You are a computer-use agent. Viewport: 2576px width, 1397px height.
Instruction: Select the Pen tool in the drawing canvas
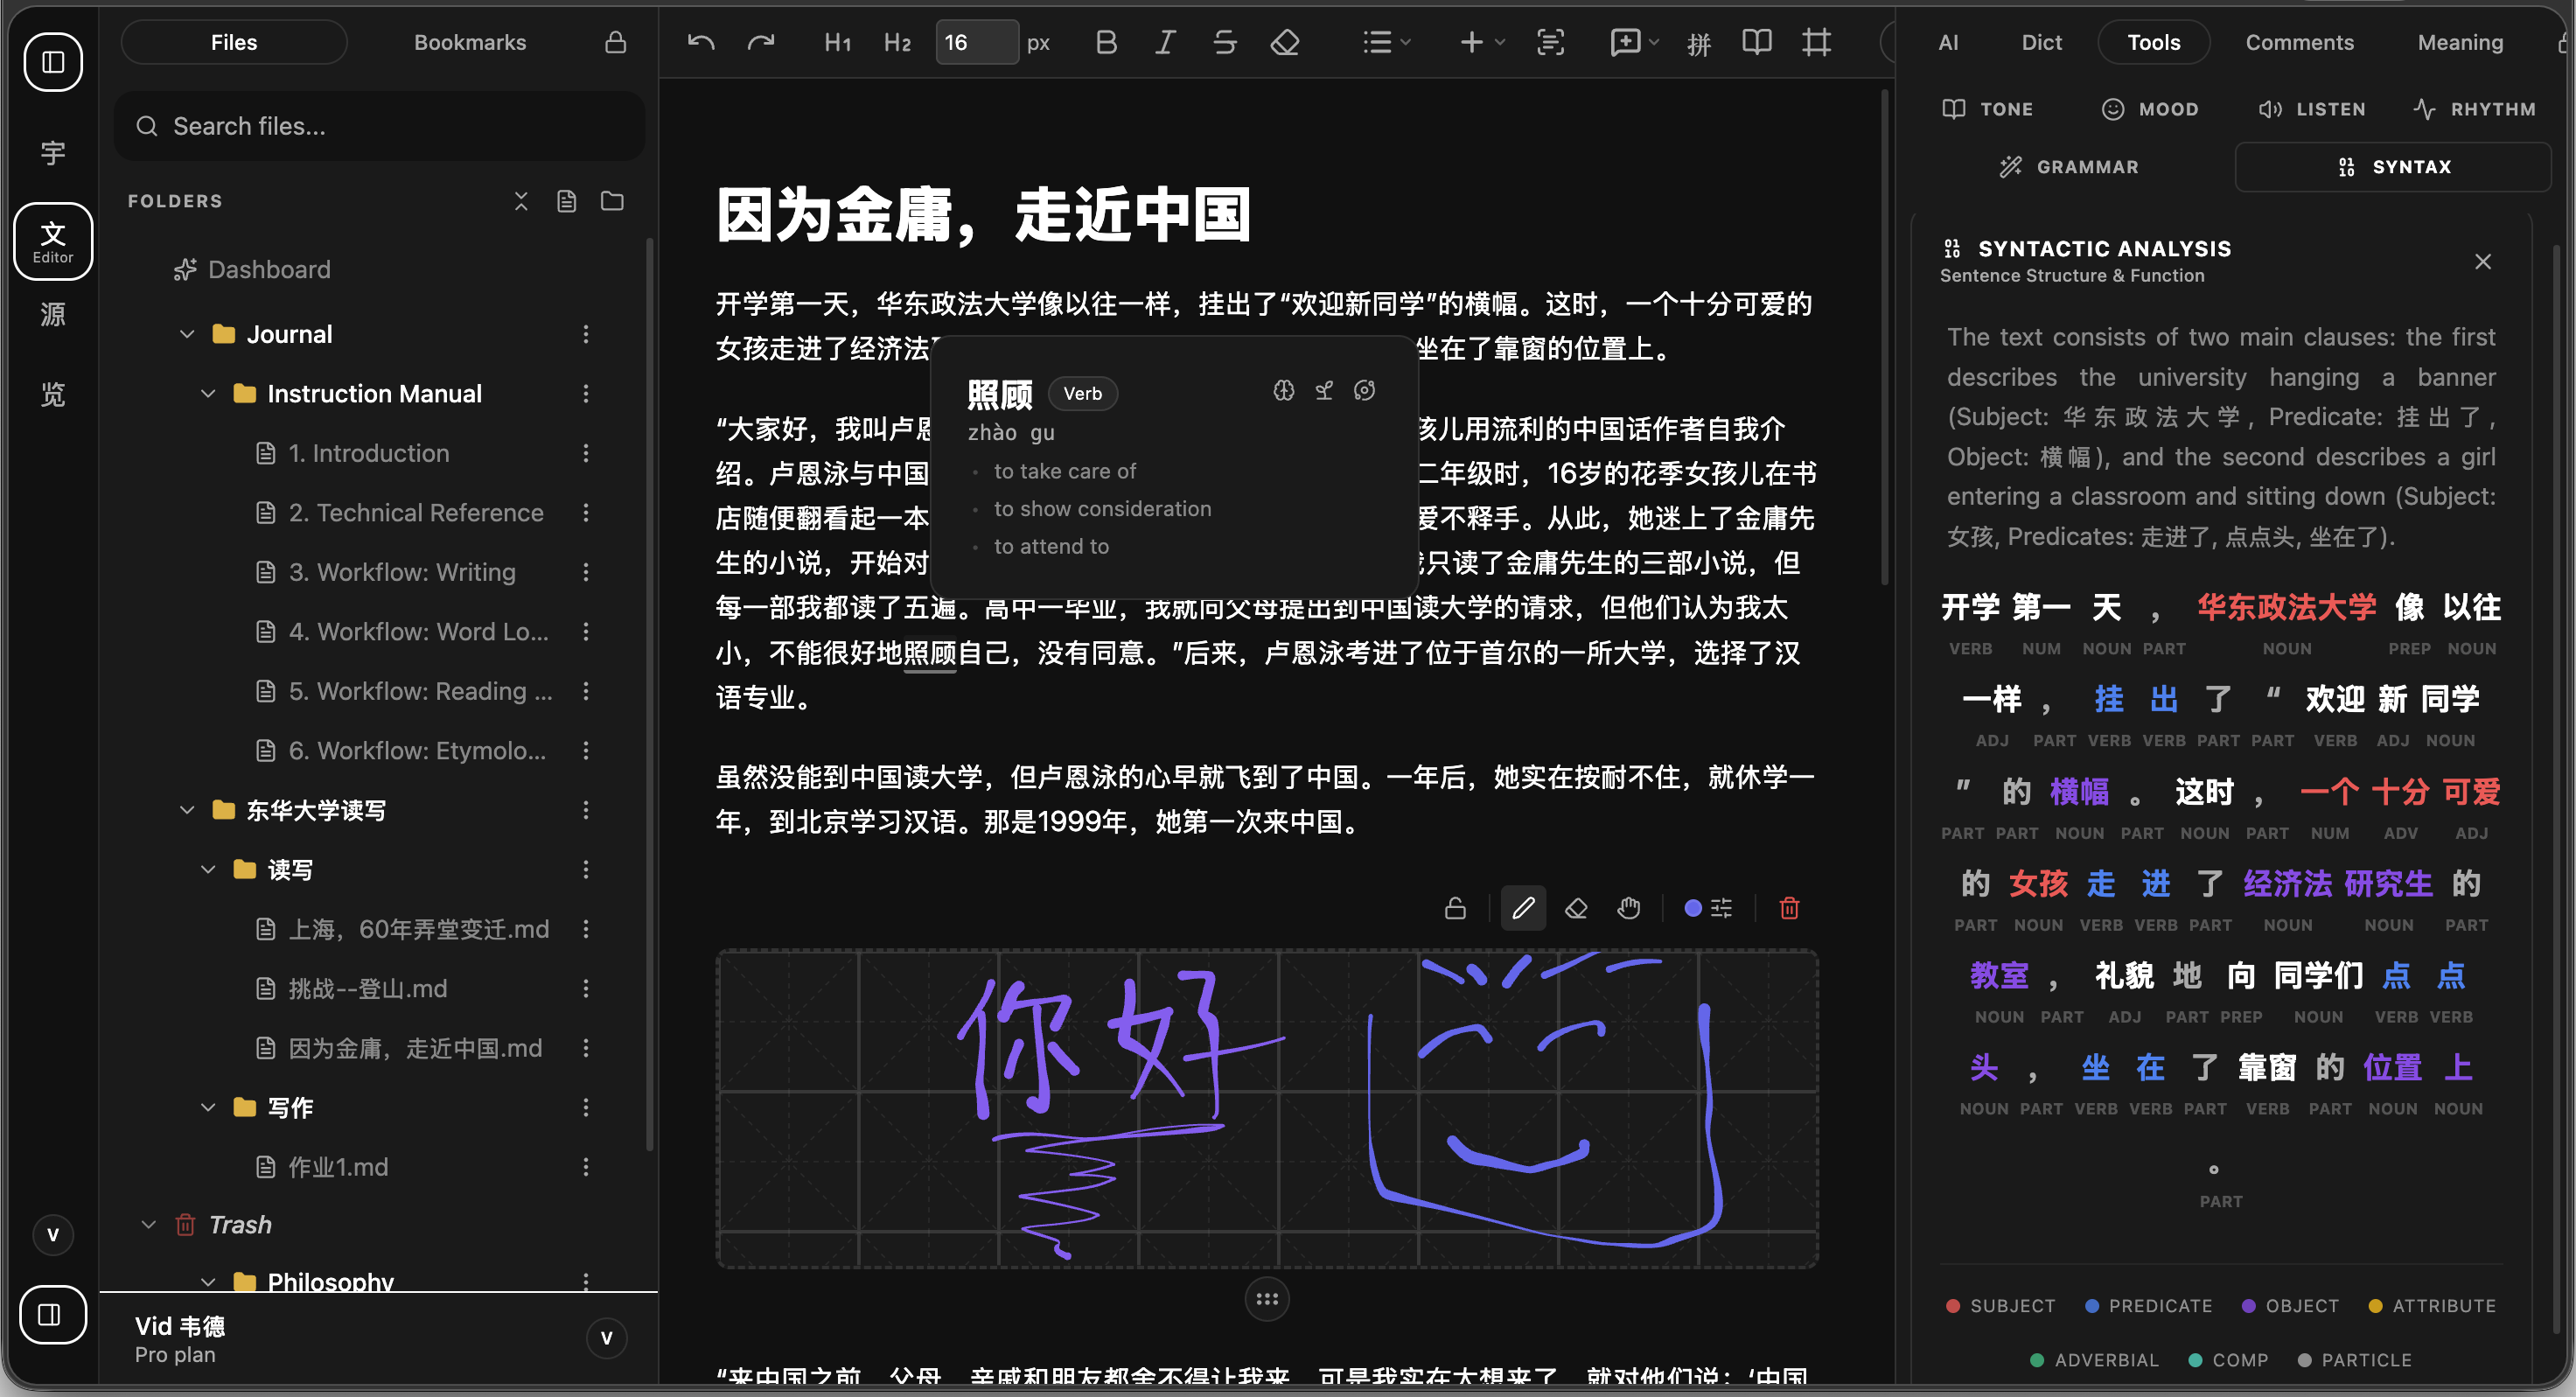pos(1523,908)
